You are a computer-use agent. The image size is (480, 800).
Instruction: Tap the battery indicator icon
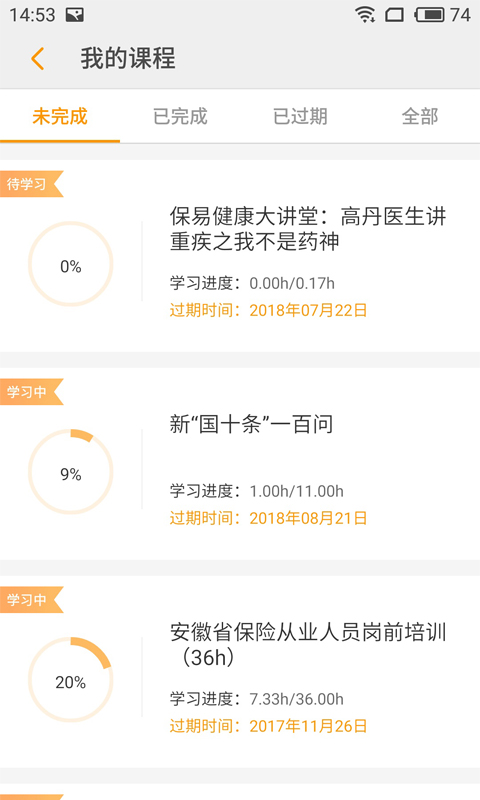click(x=430, y=14)
